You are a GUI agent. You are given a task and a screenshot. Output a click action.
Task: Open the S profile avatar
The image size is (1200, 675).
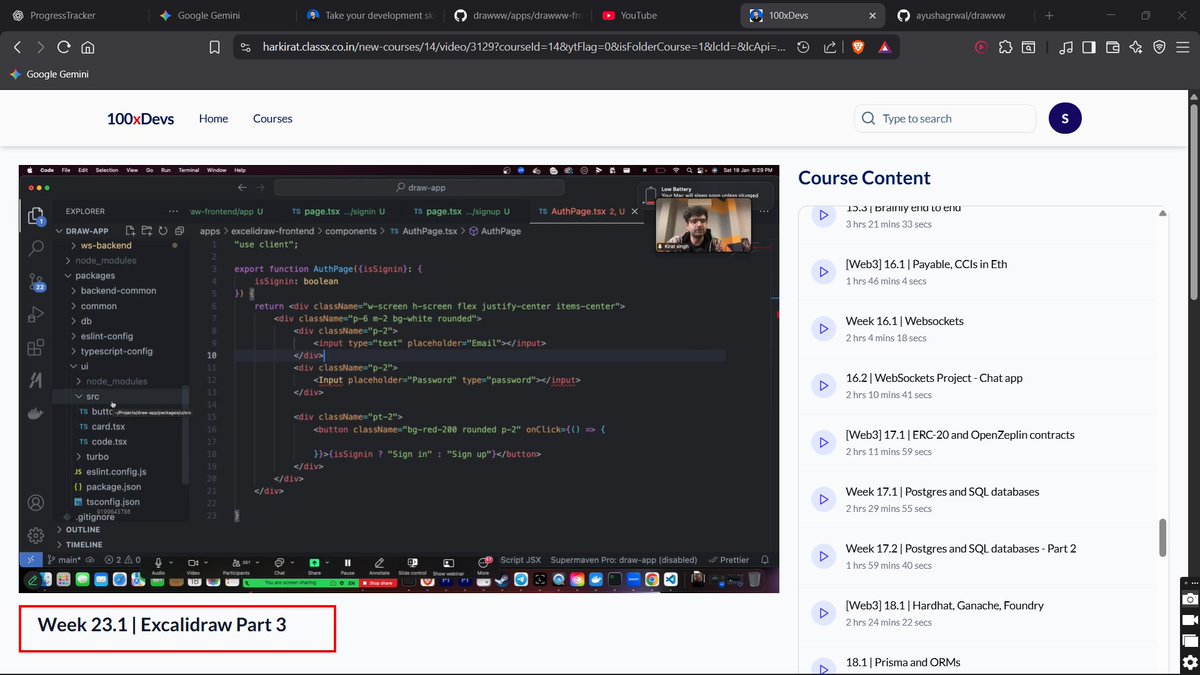pyautogui.click(x=1065, y=118)
